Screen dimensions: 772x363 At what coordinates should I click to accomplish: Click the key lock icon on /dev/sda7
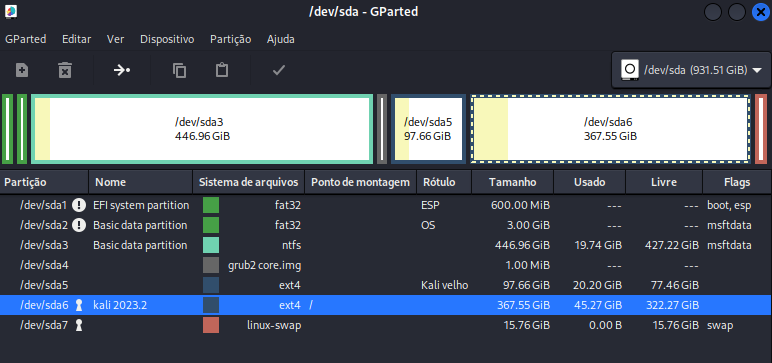pyautogui.click(x=79, y=325)
